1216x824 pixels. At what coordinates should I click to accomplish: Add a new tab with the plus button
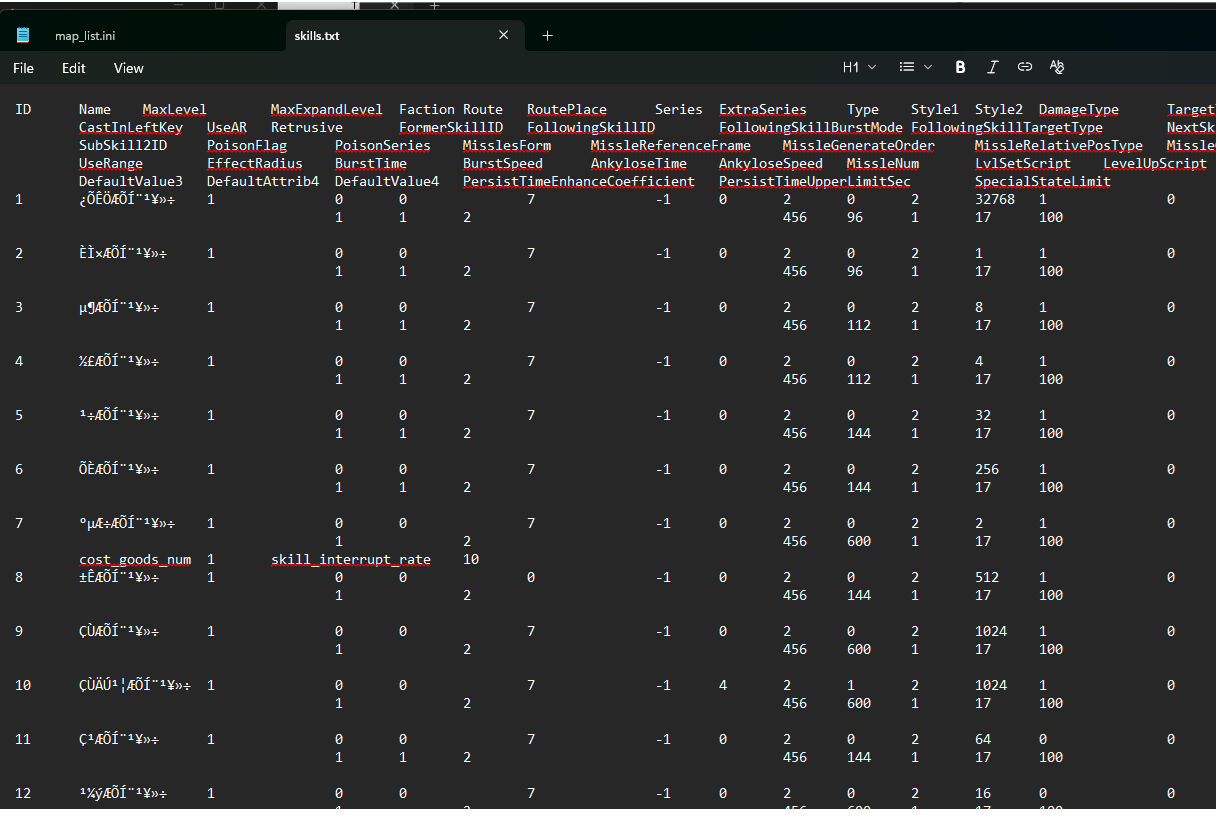click(x=547, y=35)
